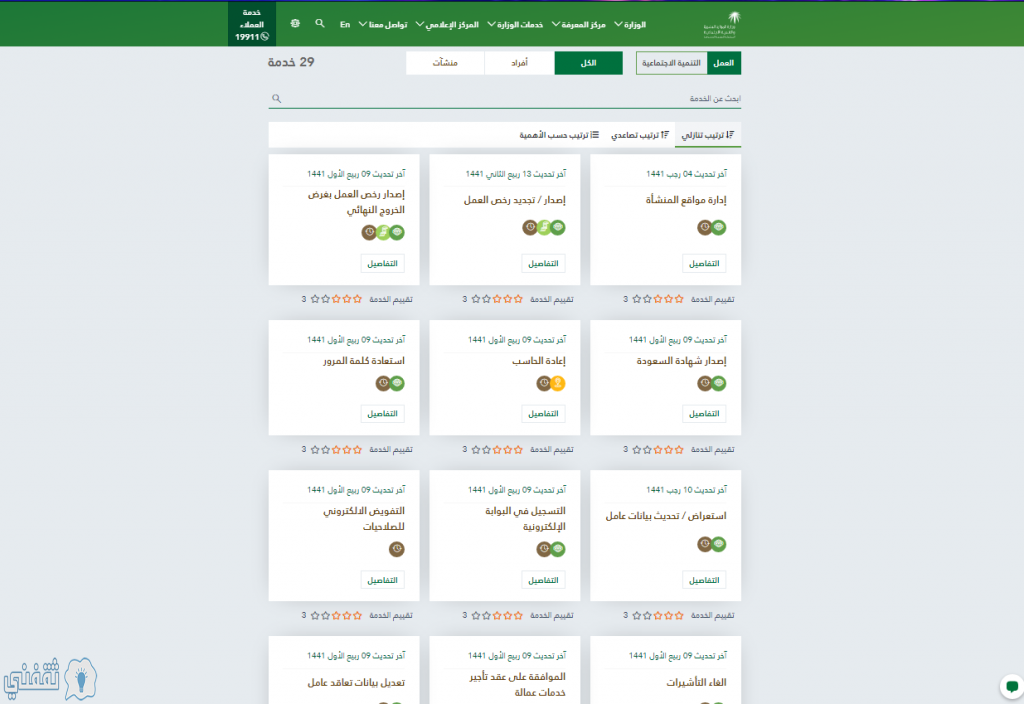Open التفاصيل for إصدار شهادة السعودة
1024x704 pixels.
704,413
